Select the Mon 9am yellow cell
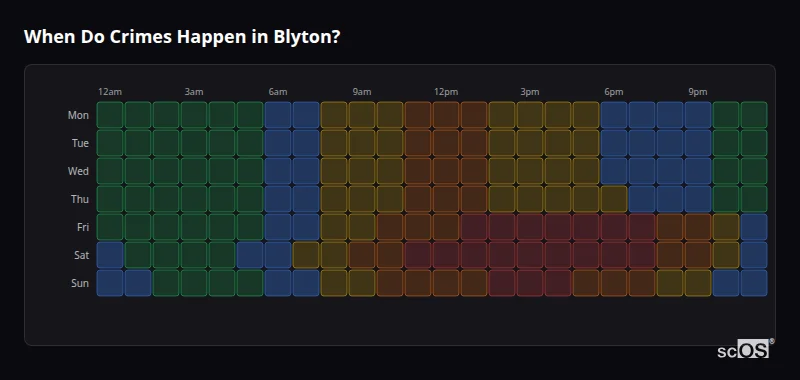 (x=362, y=115)
